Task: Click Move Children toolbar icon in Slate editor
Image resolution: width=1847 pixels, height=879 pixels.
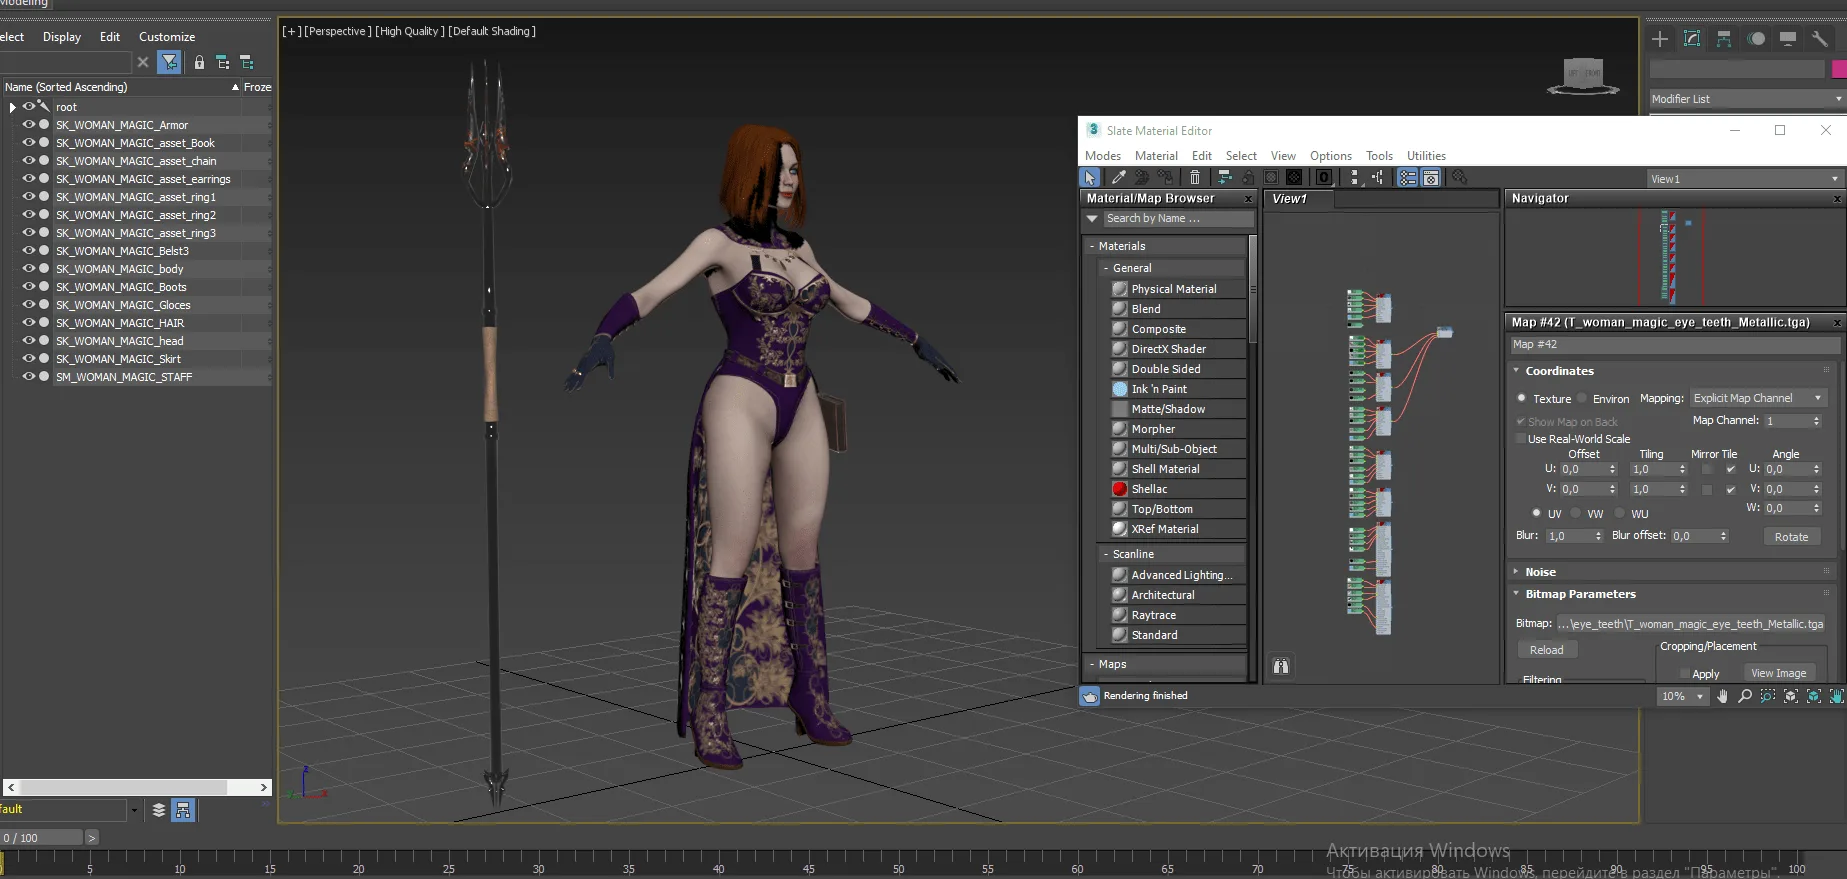Action: tap(1224, 177)
